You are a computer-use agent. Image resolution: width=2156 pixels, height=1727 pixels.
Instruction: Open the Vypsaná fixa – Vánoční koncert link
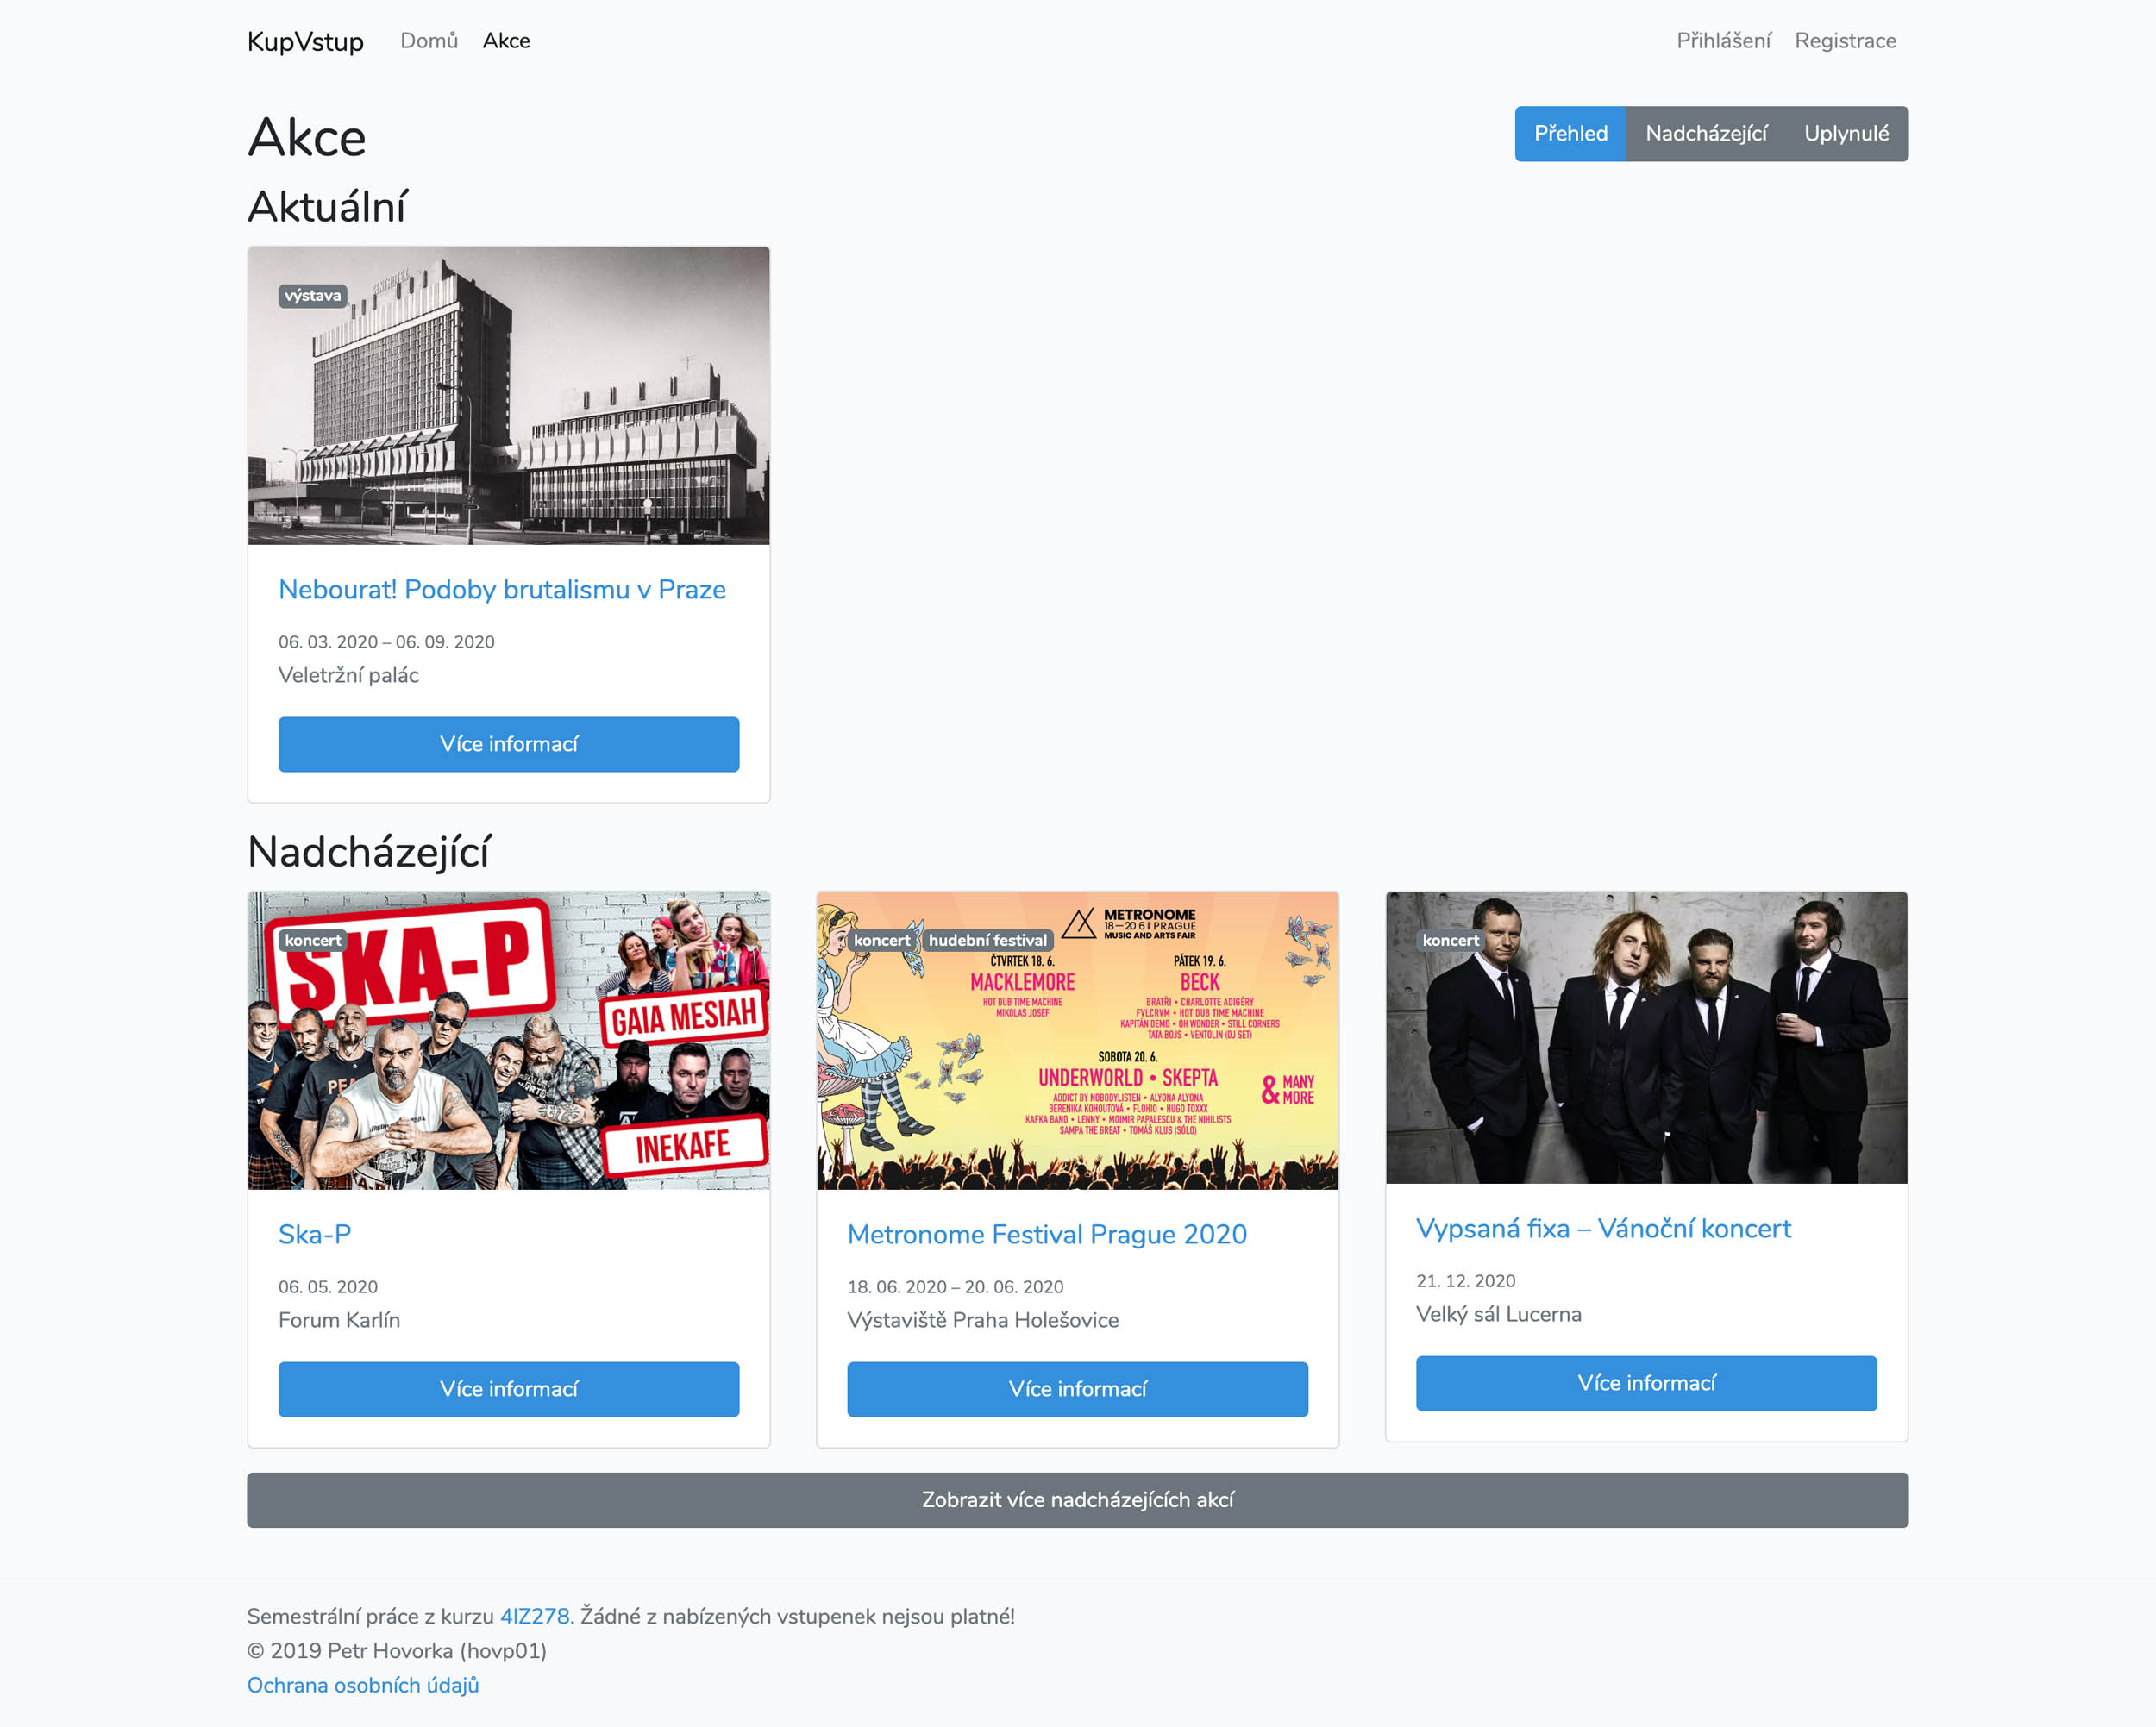pyautogui.click(x=1603, y=1228)
